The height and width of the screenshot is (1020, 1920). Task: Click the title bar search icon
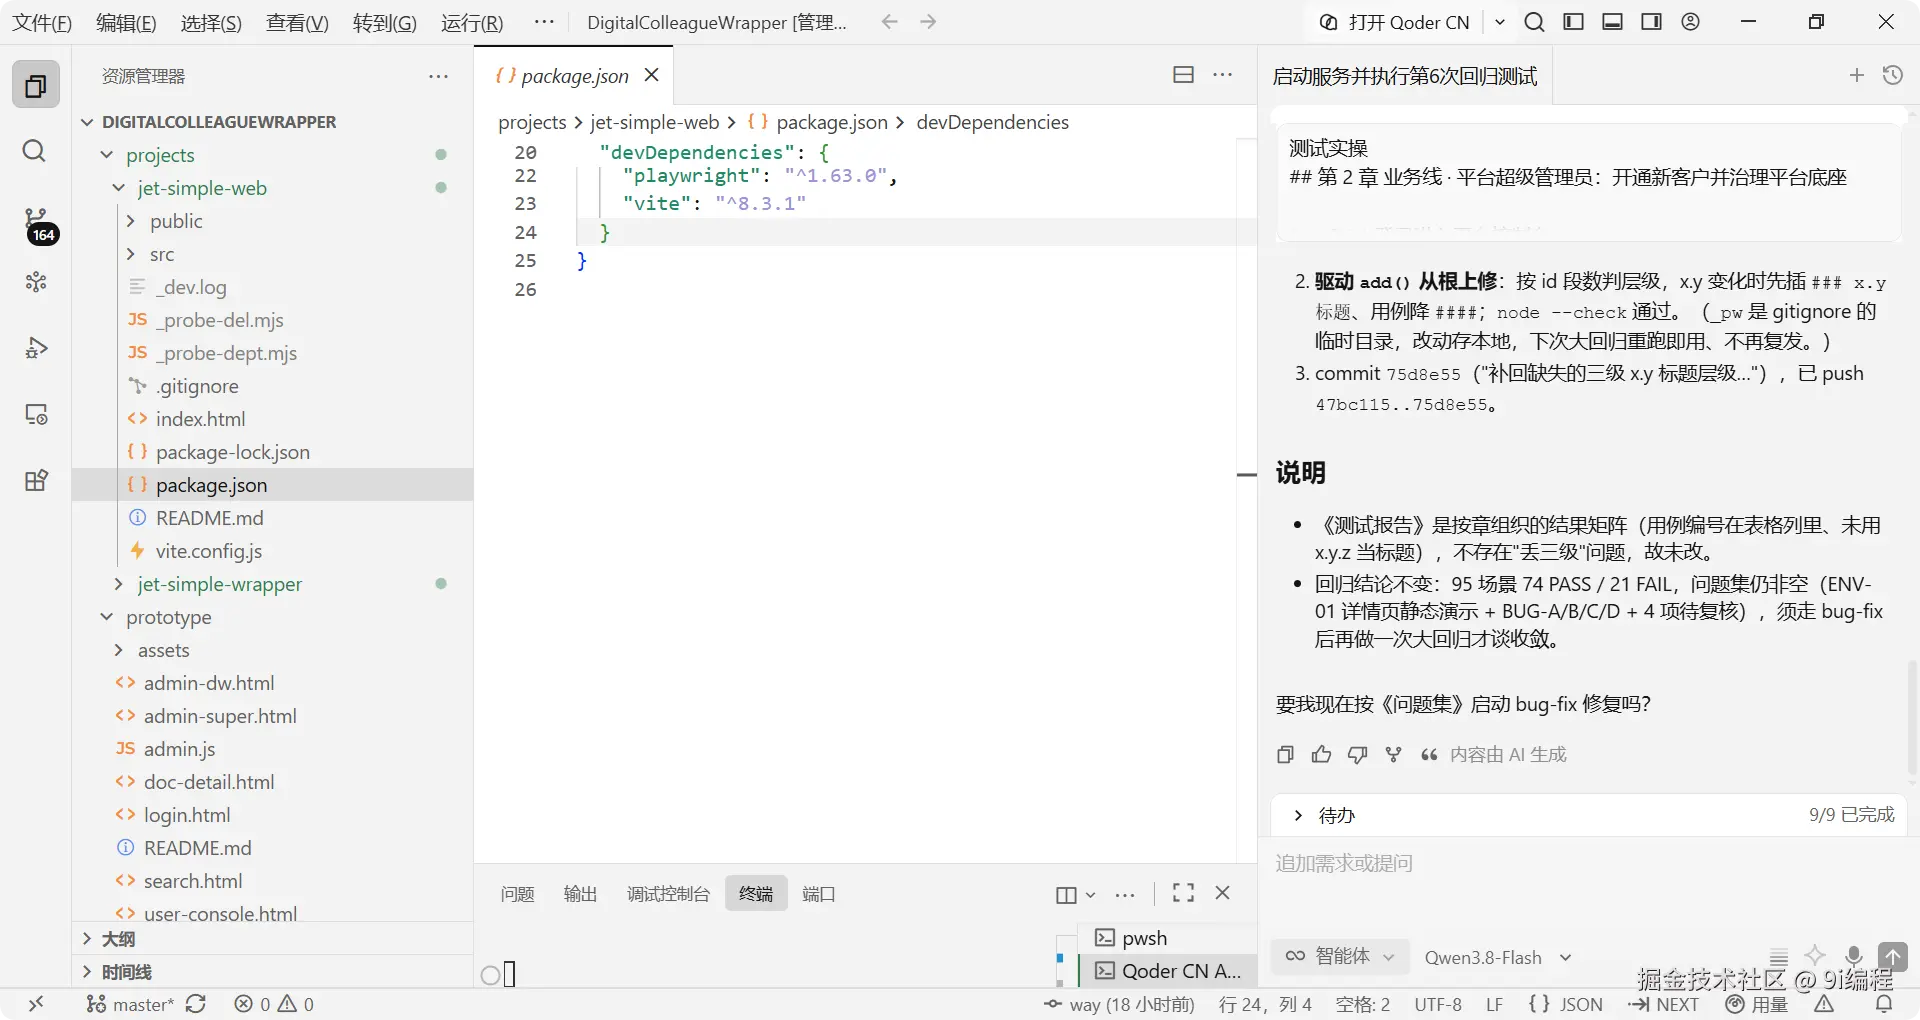[1534, 22]
